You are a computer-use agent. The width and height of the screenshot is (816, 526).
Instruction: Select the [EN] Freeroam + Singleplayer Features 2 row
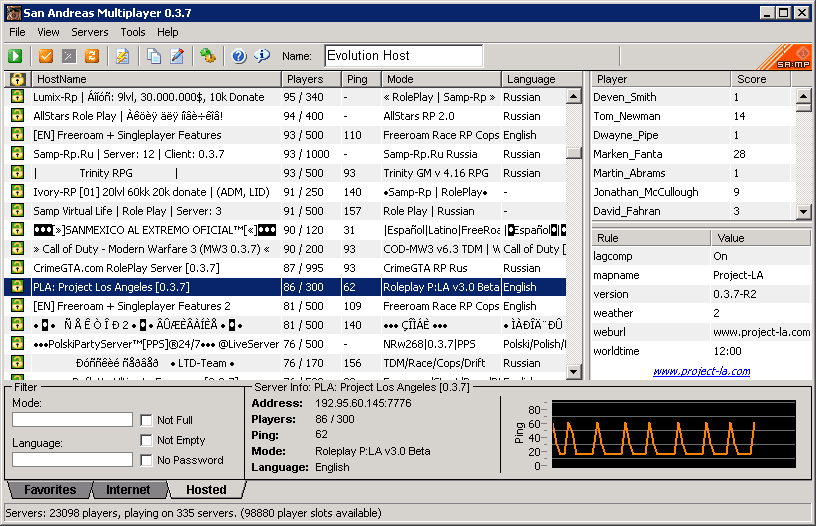pyautogui.click(x=285, y=306)
